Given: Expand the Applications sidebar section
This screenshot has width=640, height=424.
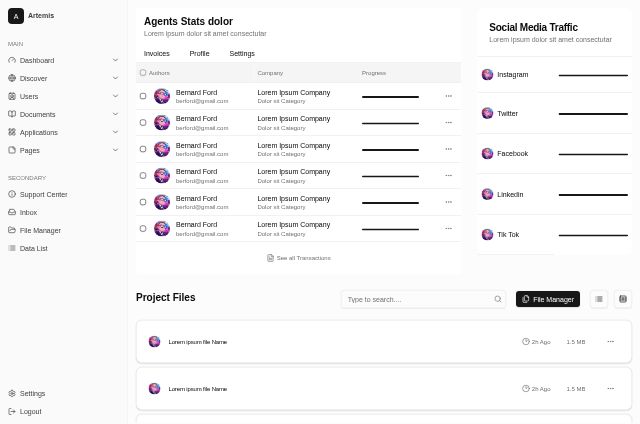Looking at the screenshot, I should tap(115, 132).
